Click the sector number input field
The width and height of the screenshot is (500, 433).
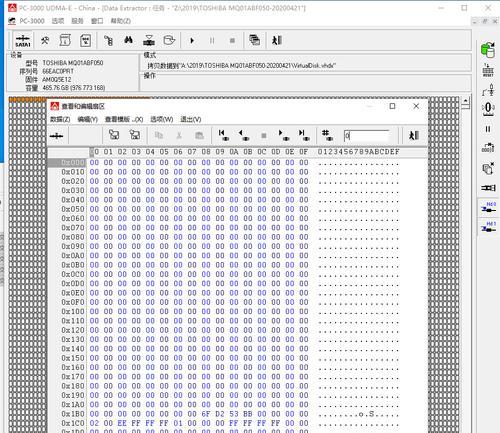(x=367, y=136)
